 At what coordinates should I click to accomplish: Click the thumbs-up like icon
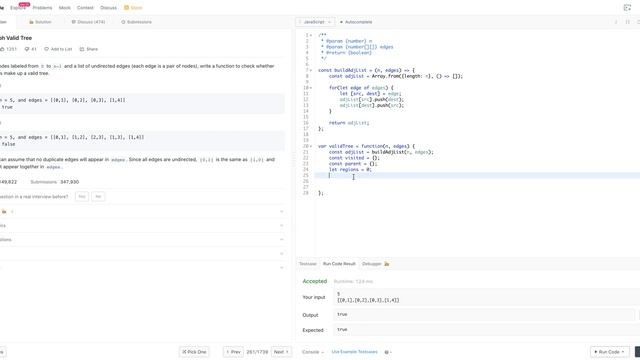[2, 49]
